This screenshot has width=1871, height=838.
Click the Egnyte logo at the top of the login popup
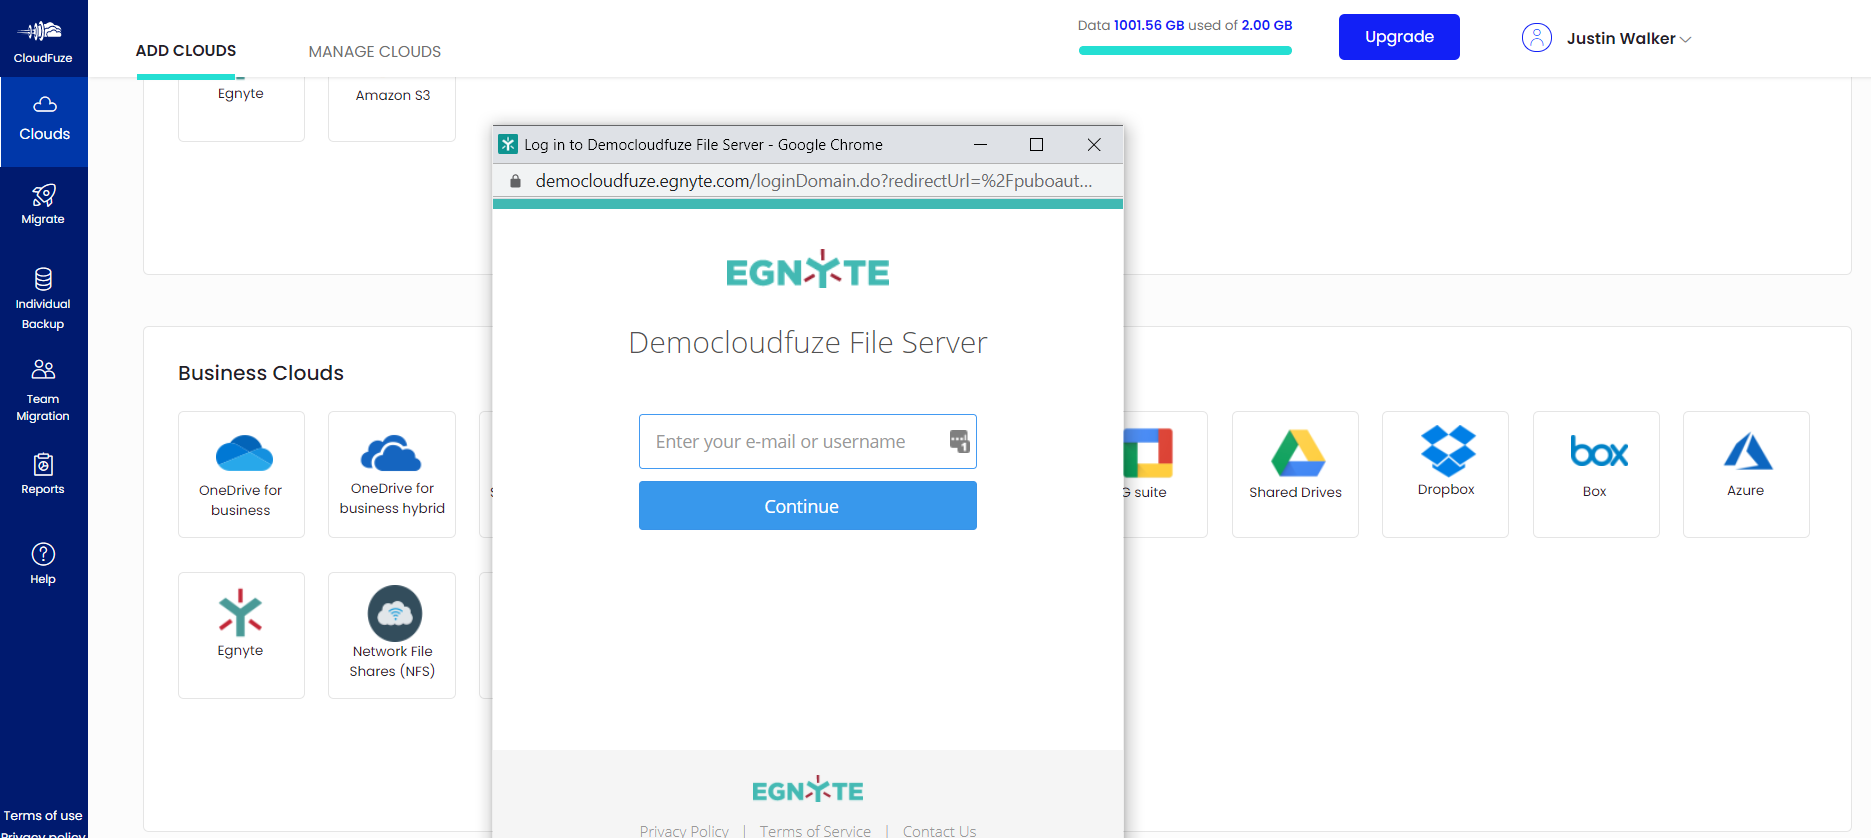[808, 269]
